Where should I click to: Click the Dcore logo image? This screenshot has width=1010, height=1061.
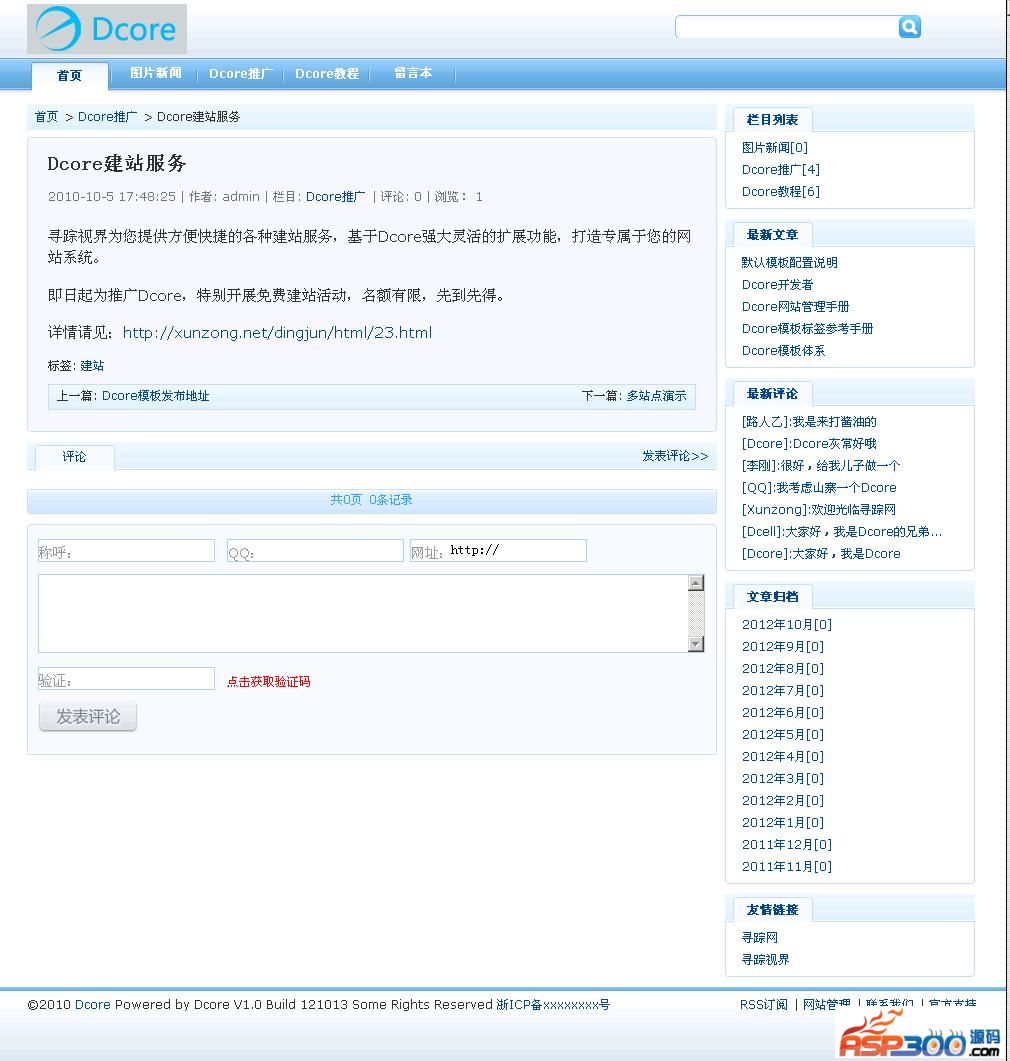107,29
